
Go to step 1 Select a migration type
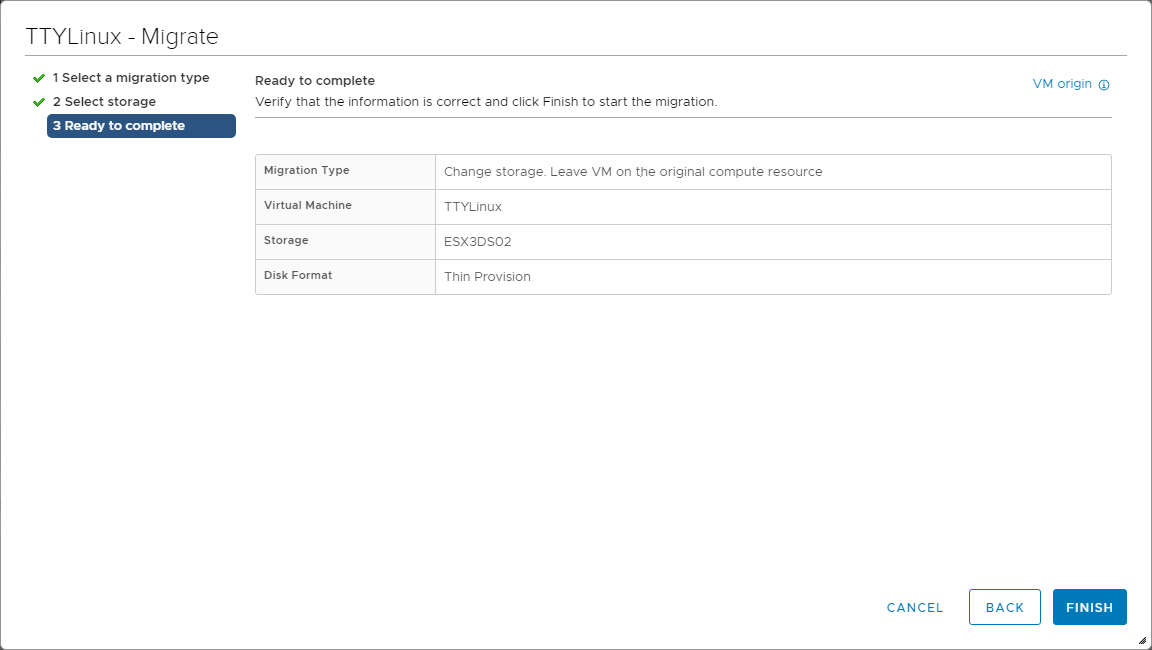[x=131, y=78]
